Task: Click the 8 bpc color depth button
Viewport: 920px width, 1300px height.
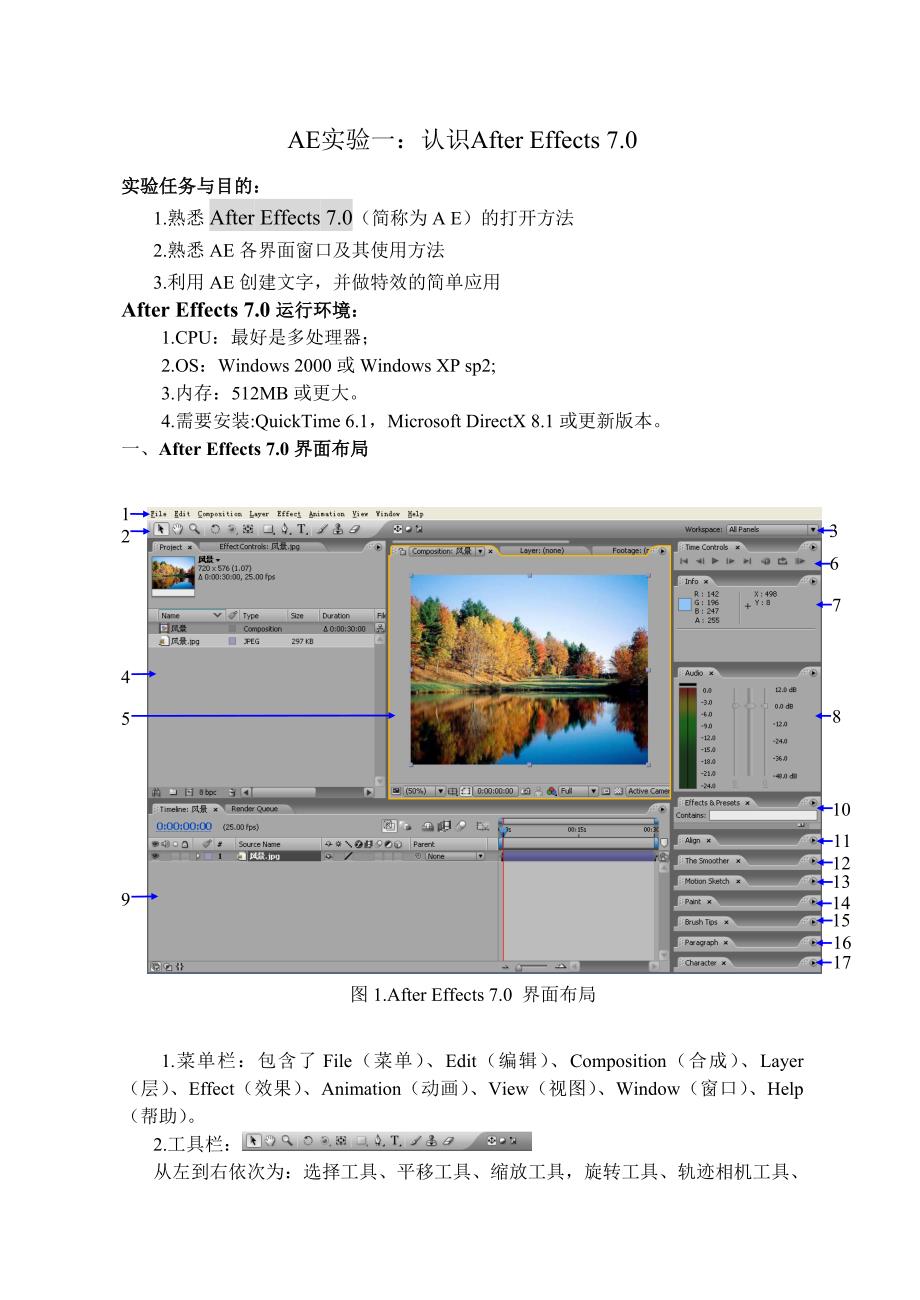Action: coord(208,792)
